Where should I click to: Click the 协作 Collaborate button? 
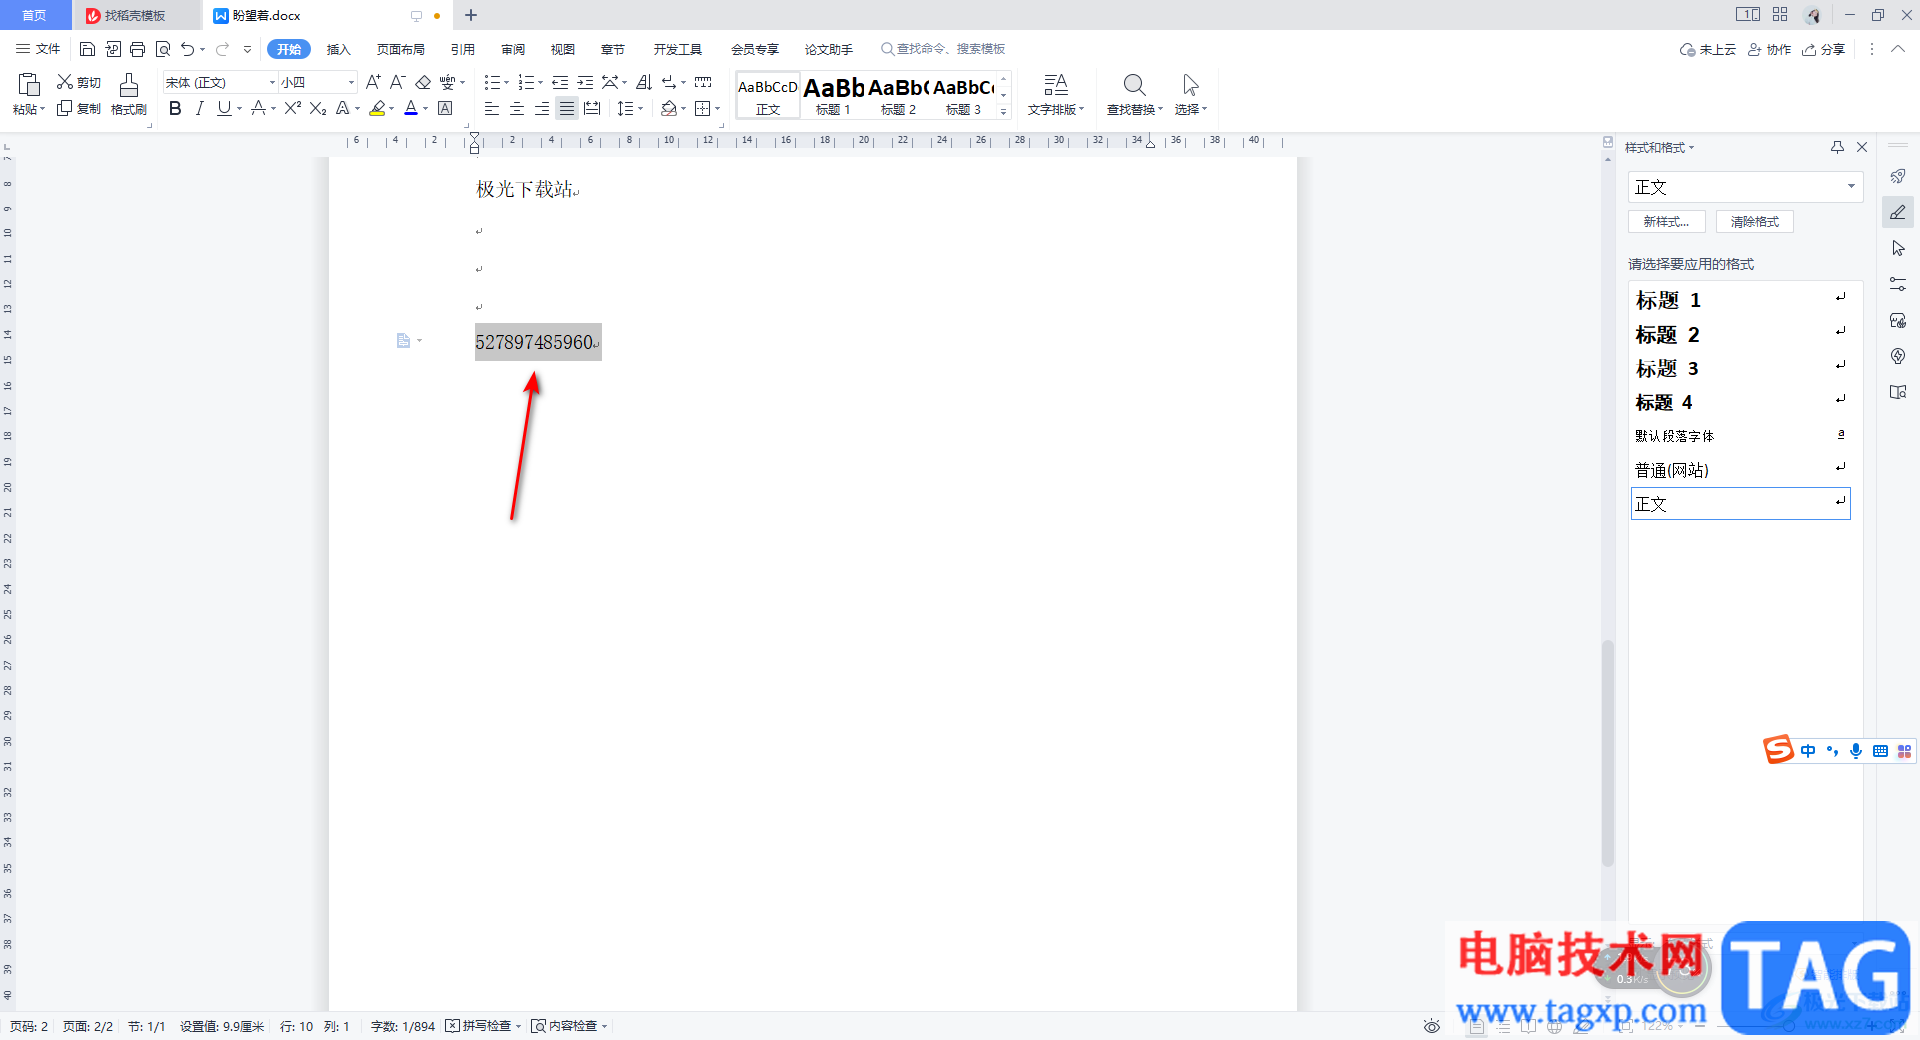(x=1769, y=49)
